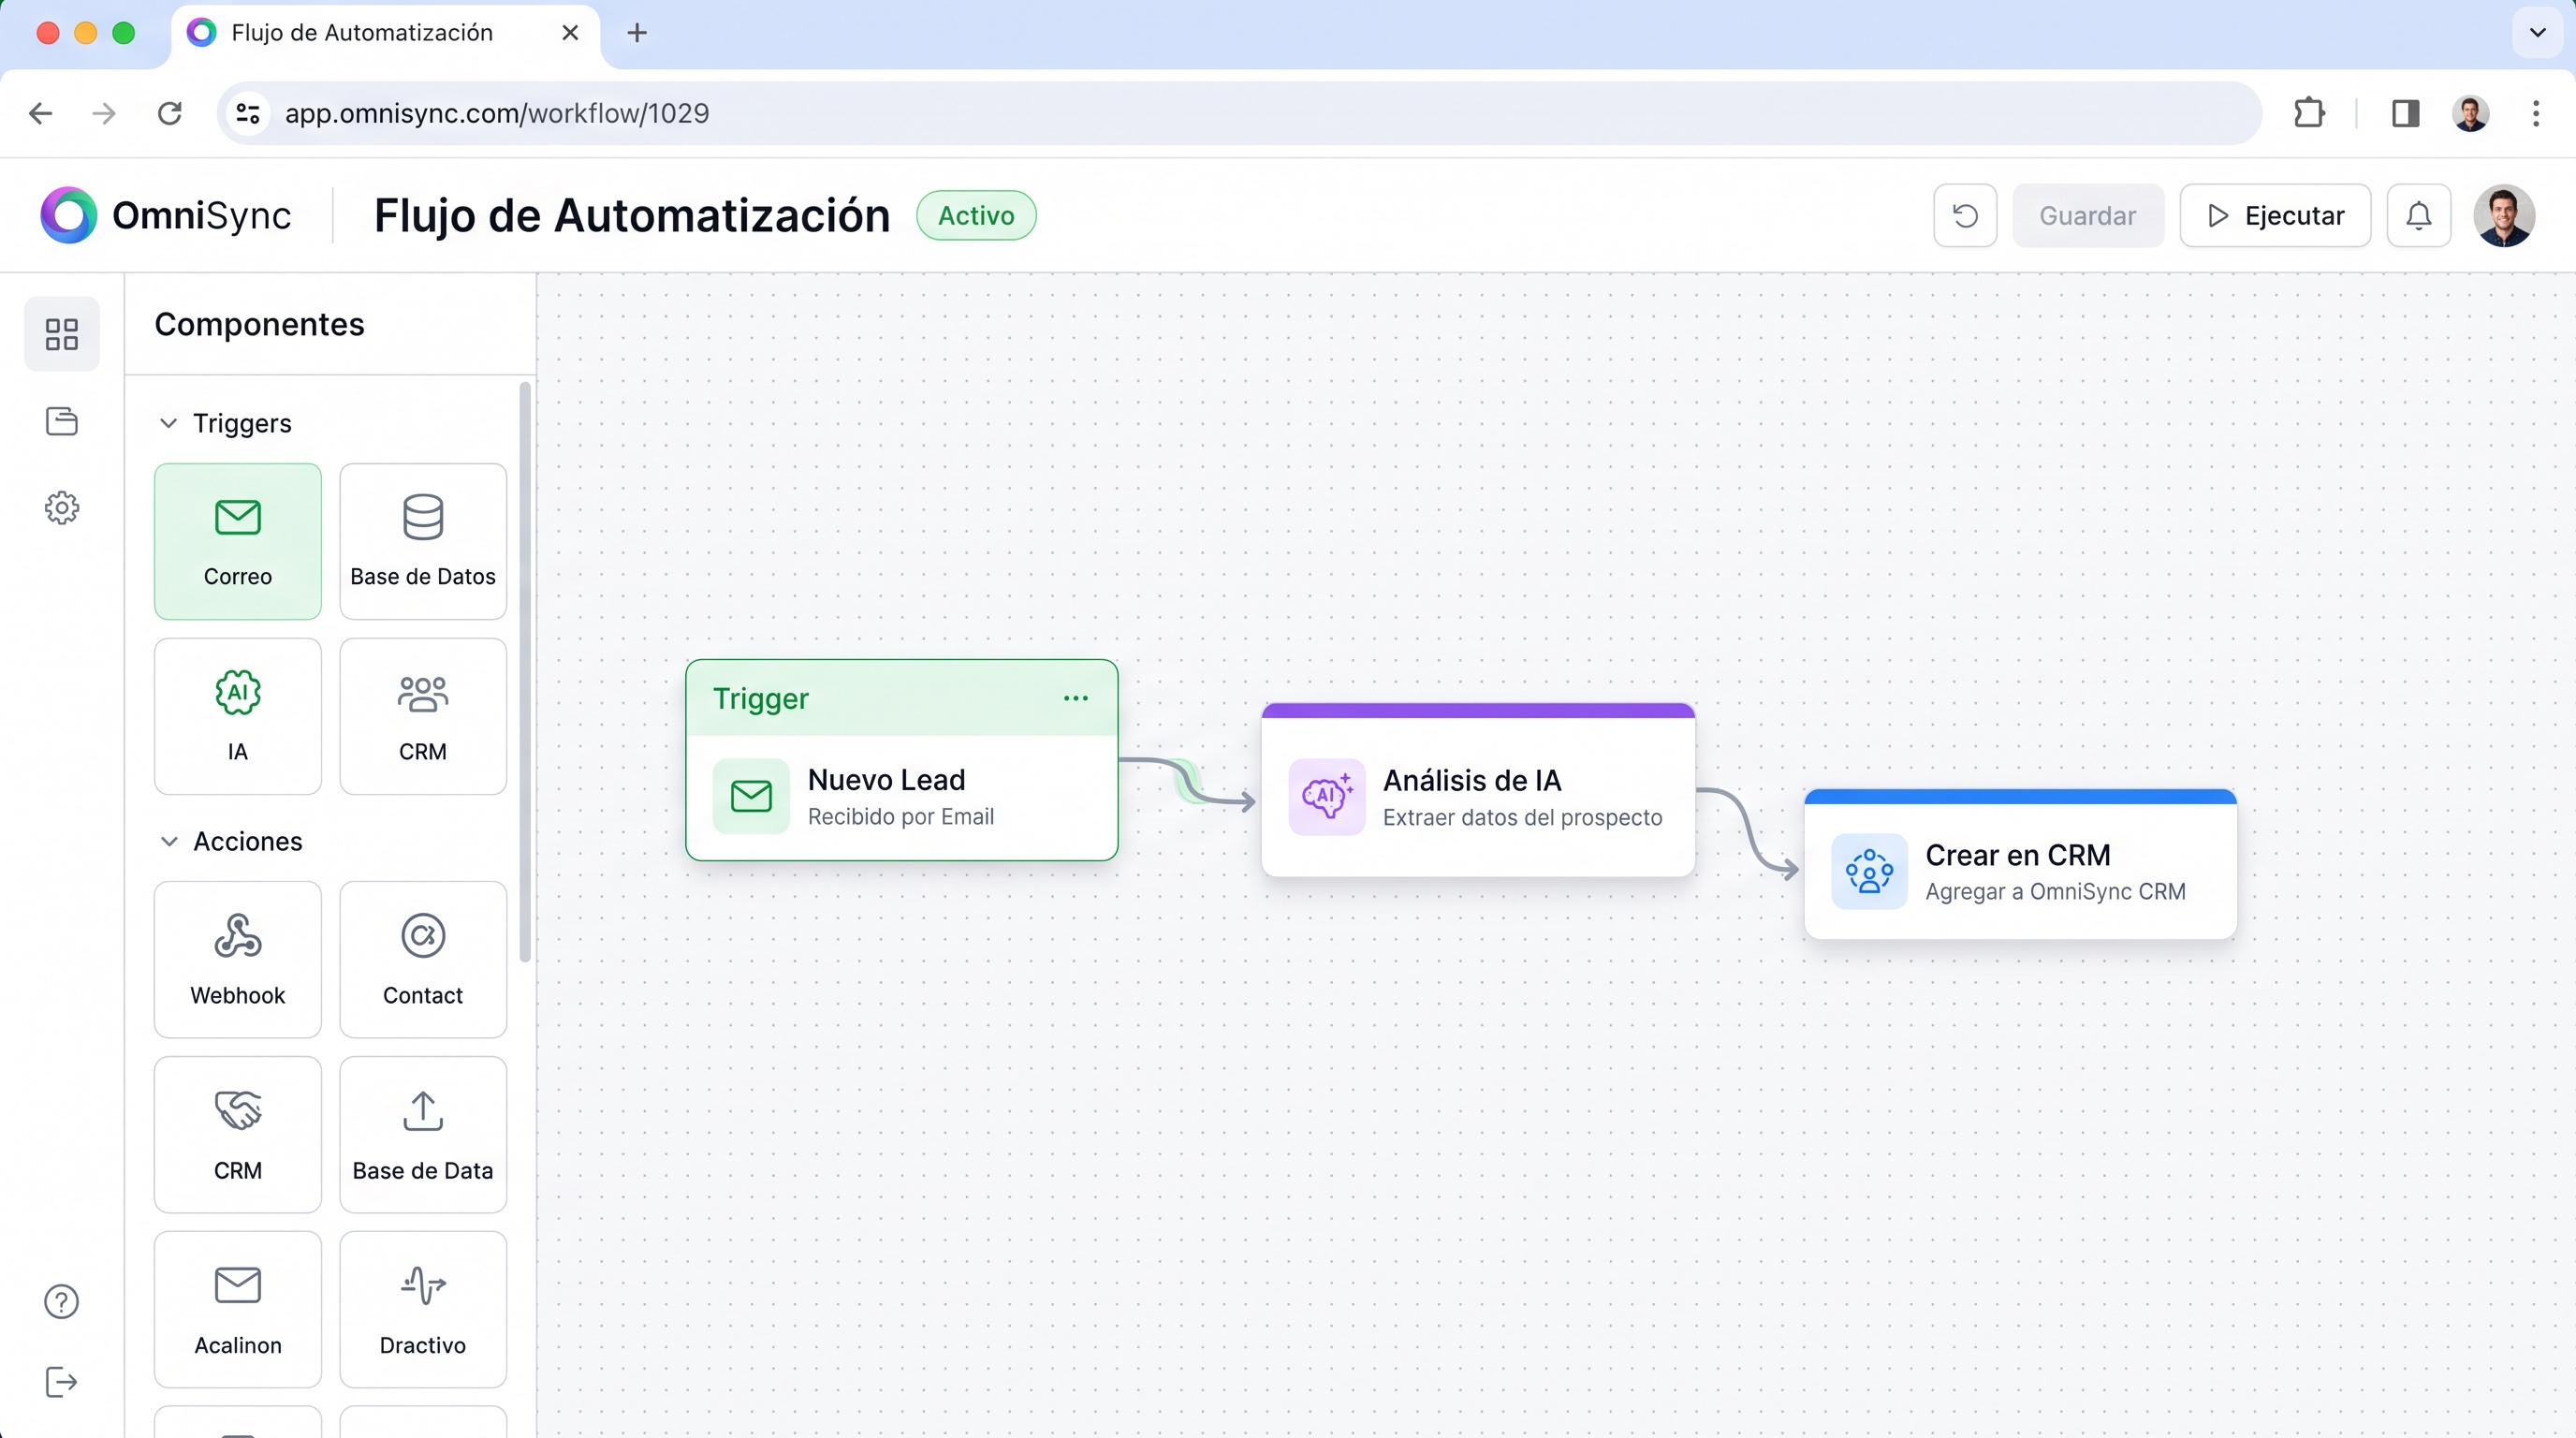Image resolution: width=2576 pixels, height=1438 pixels.
Task: Click the URL address bar
Action: [x=1240, y=113]
